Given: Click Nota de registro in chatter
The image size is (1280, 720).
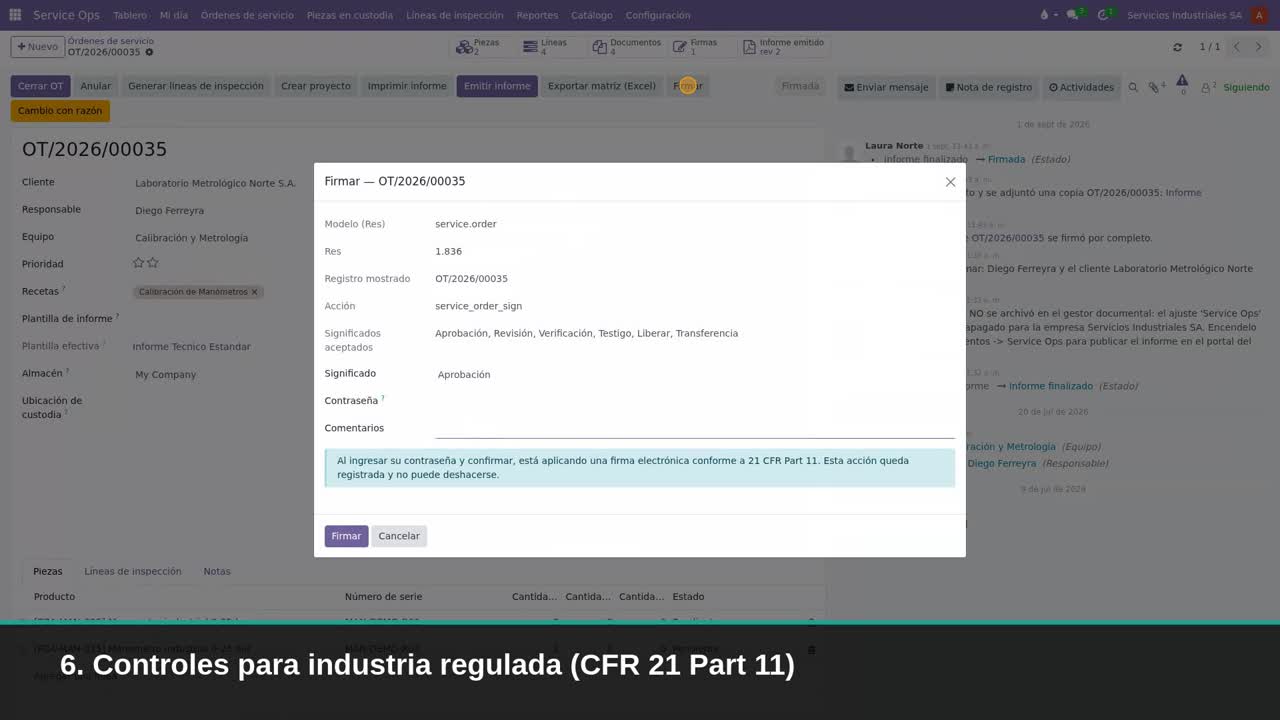Looking at the screenshot, I should (x=989, y=87).
